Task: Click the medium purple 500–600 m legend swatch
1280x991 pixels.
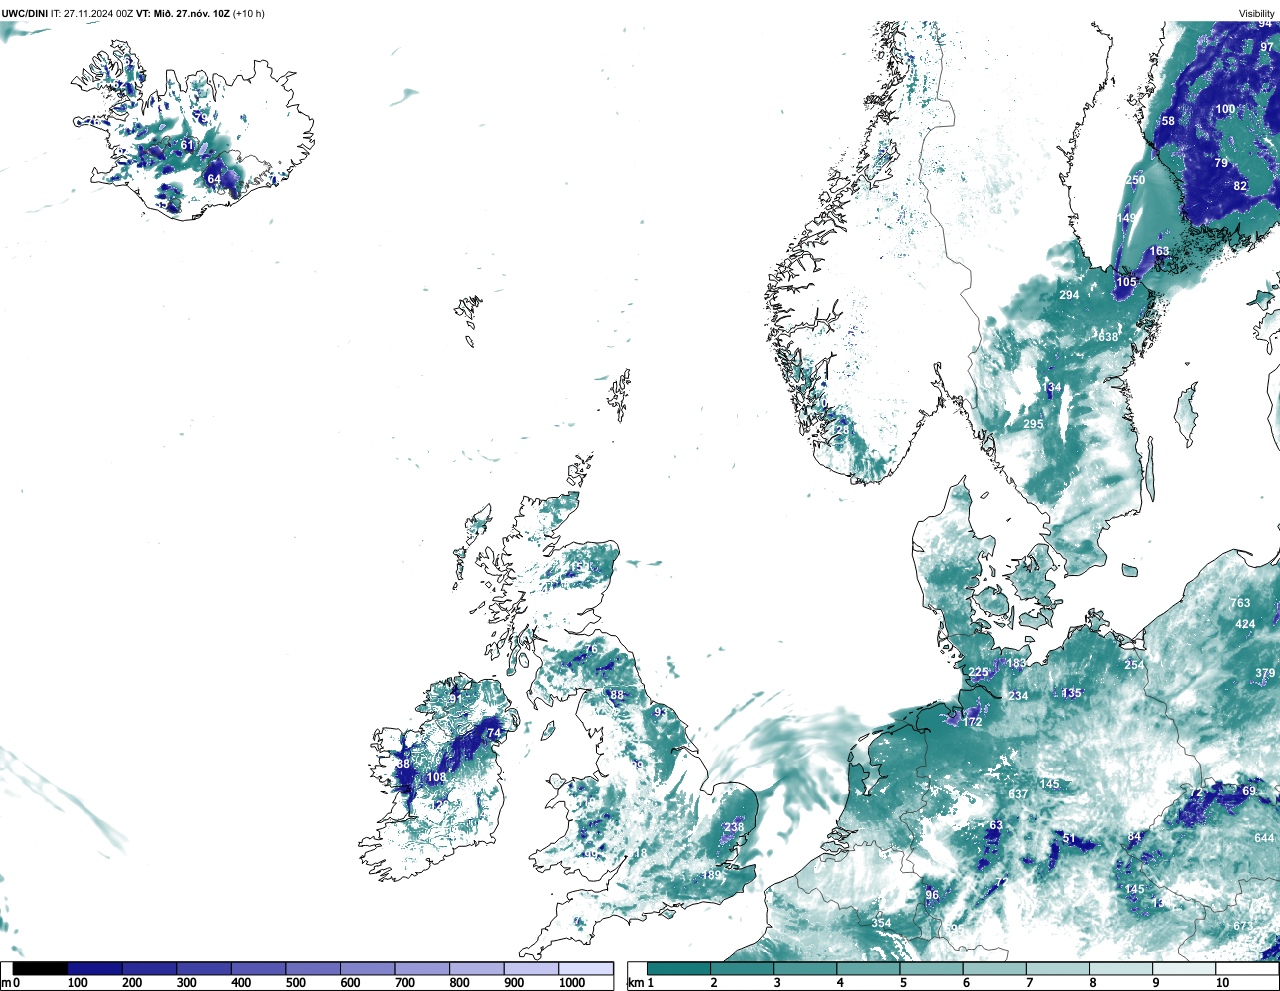Action: click(313, 968)
